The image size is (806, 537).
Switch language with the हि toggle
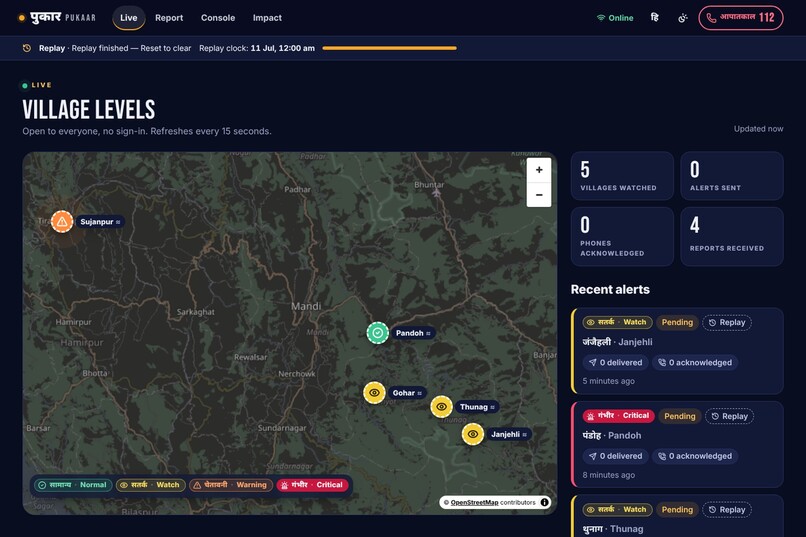pos(654,17)
